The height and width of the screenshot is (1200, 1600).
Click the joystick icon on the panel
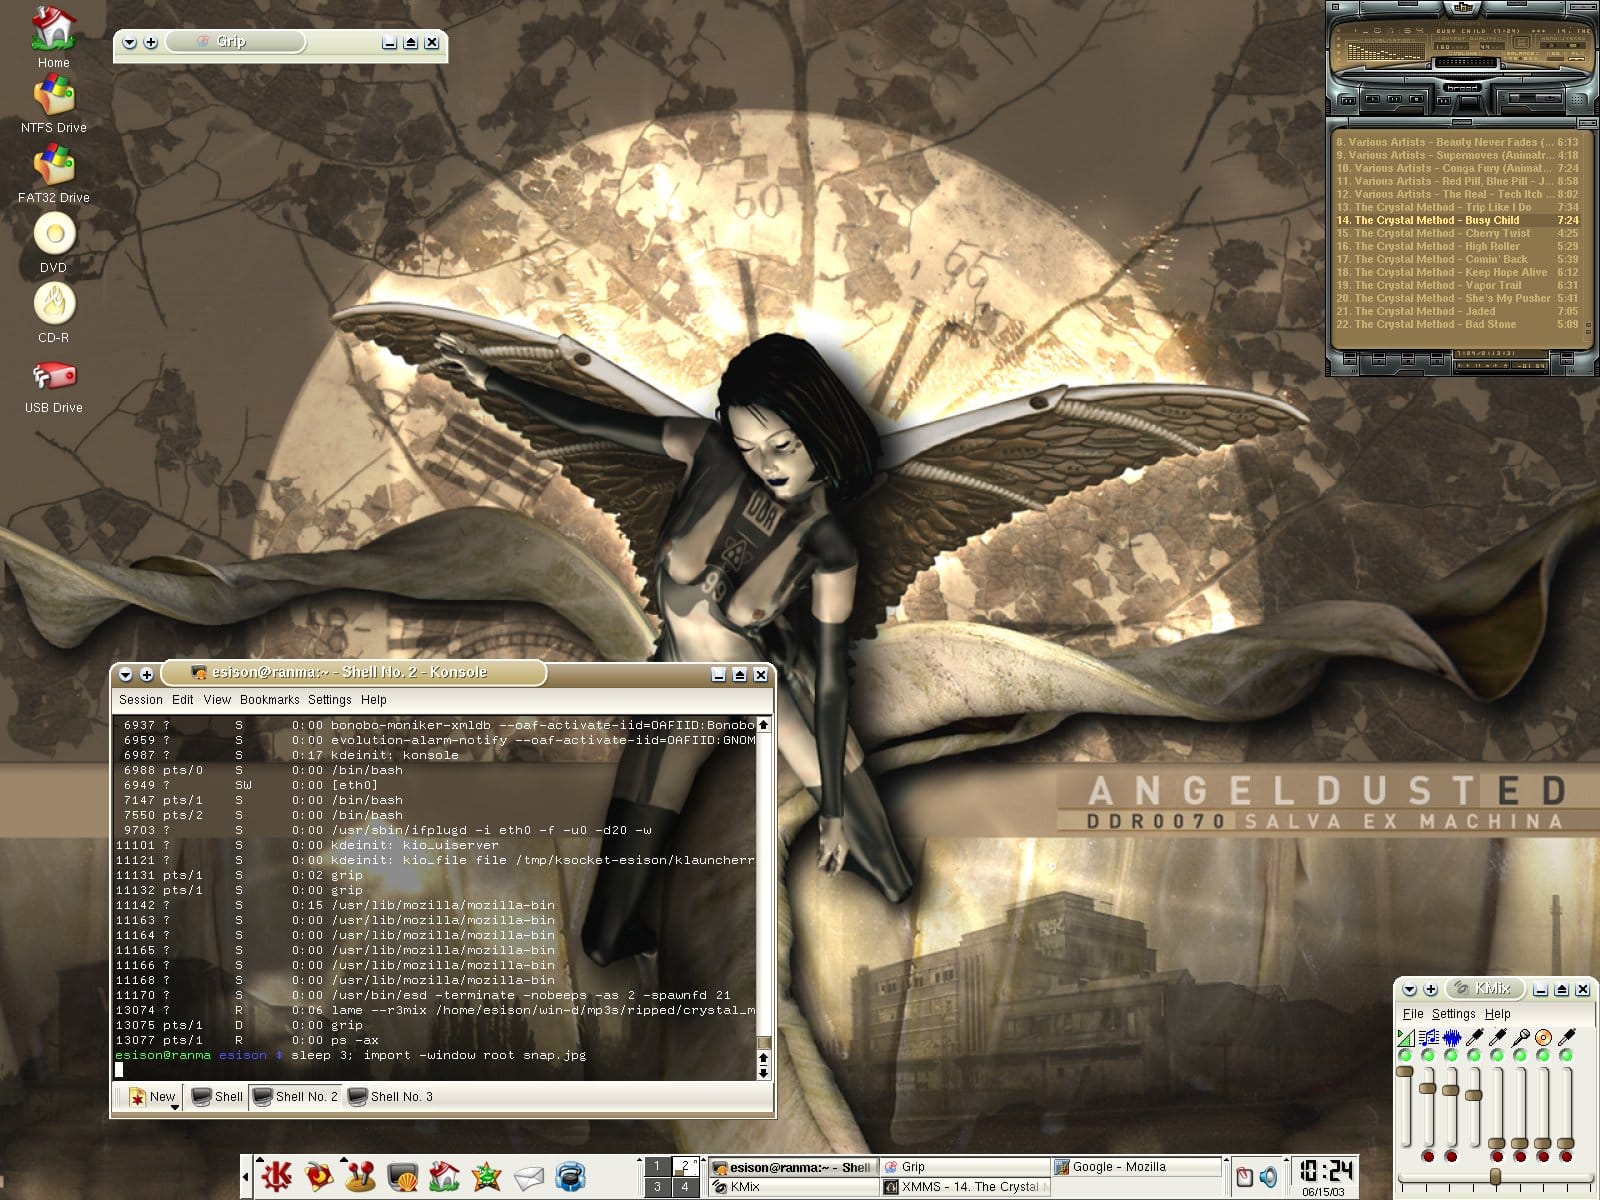360,1177
